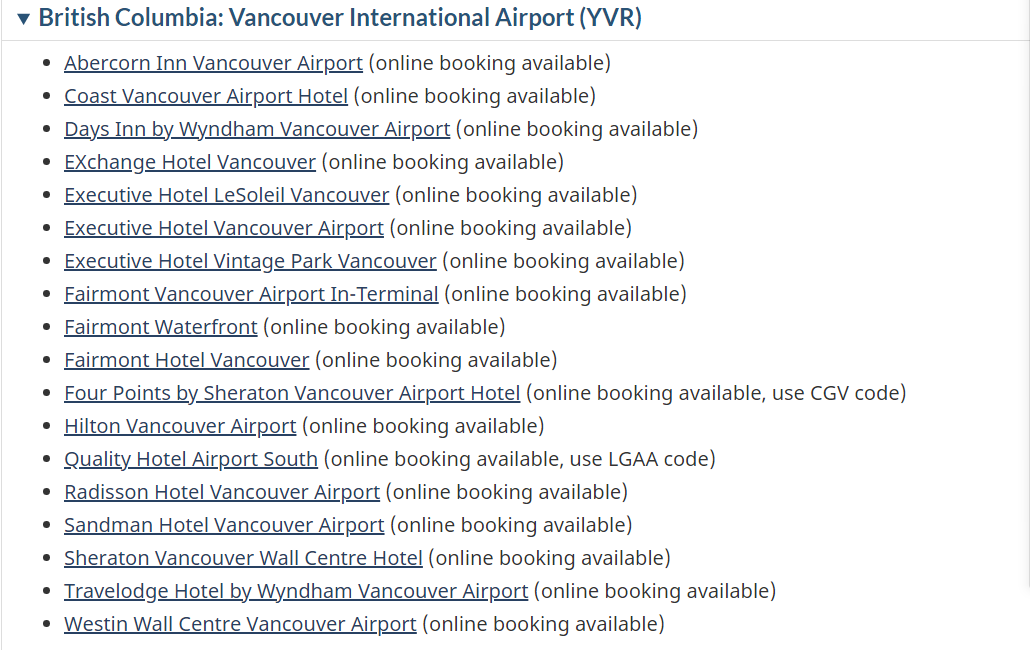Visit Sheraton Vancouver Wall Centre Hotel
This screenshot has height=650, width=1030.
point(243,557)
